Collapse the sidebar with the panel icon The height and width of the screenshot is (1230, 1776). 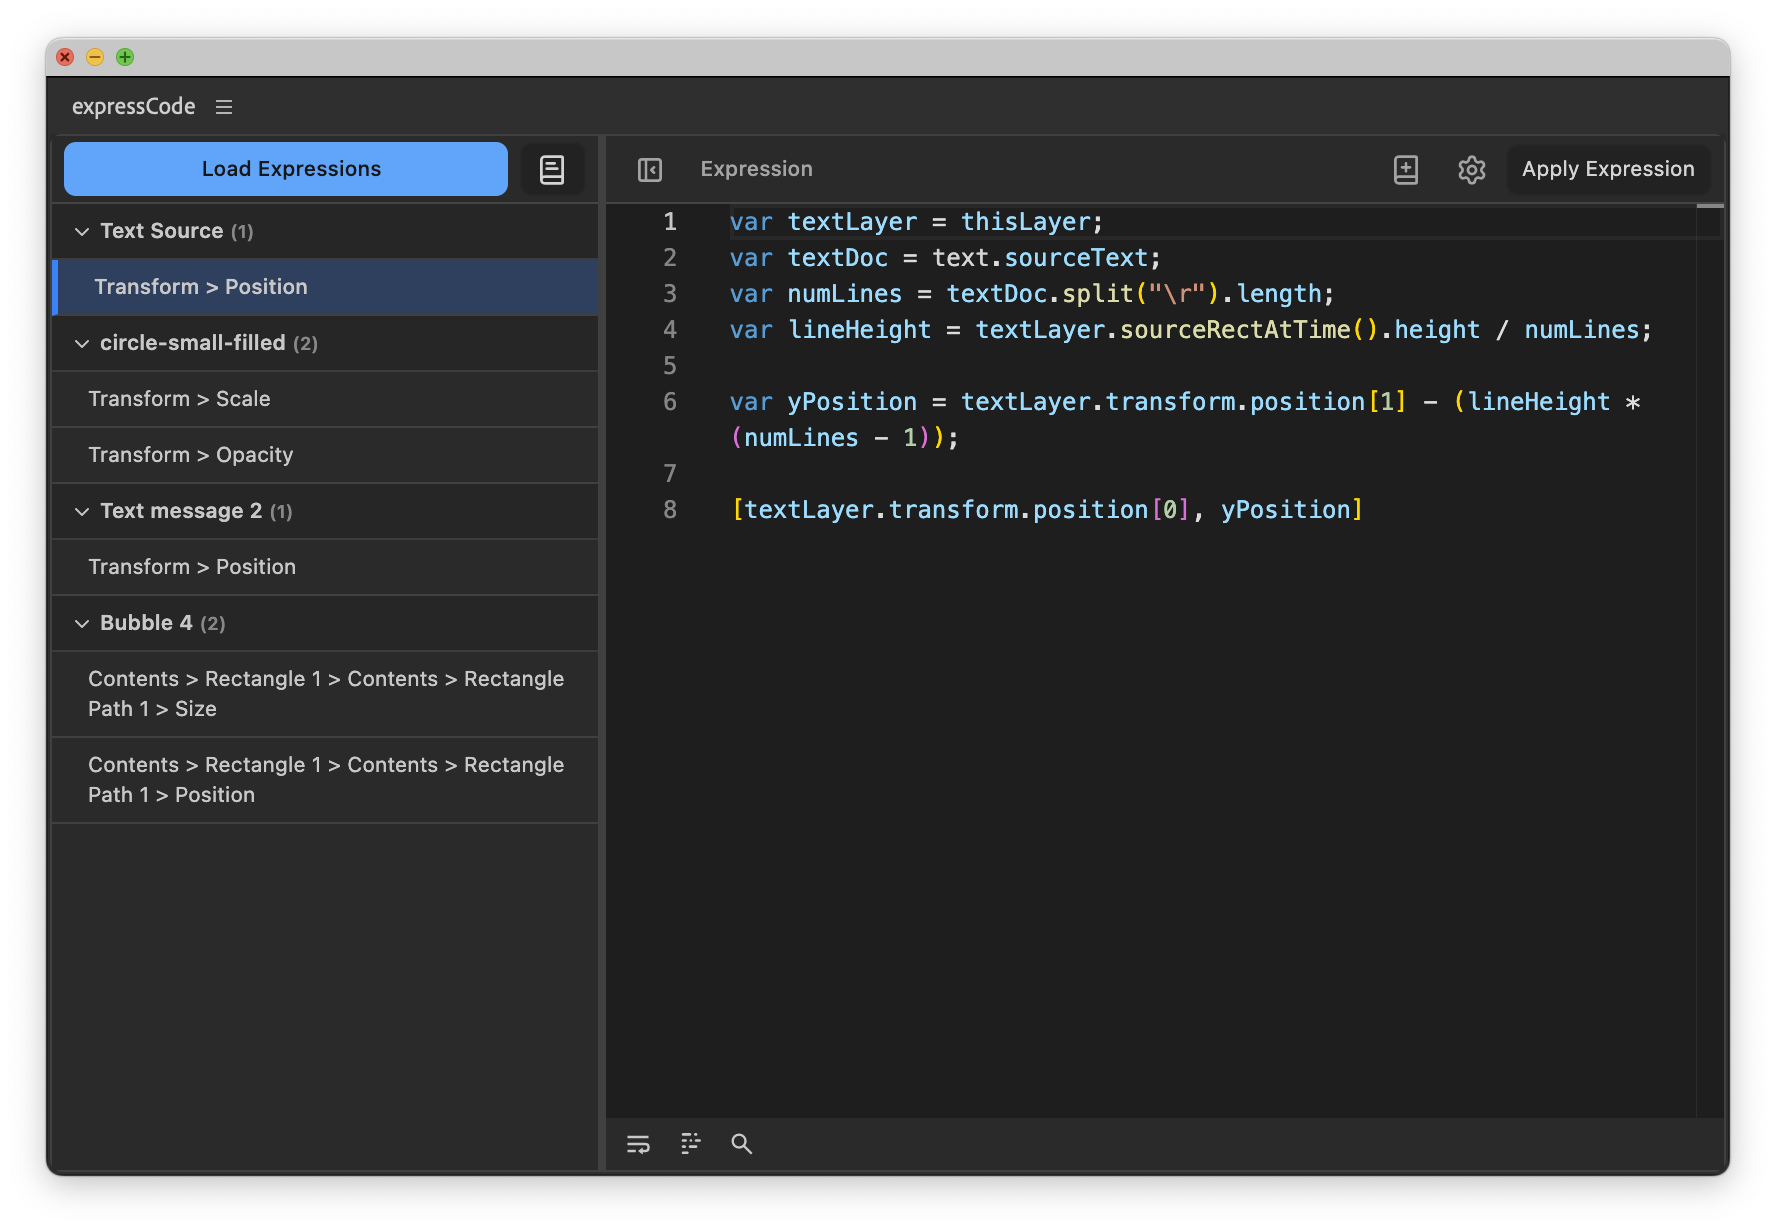tap(650, 170)
